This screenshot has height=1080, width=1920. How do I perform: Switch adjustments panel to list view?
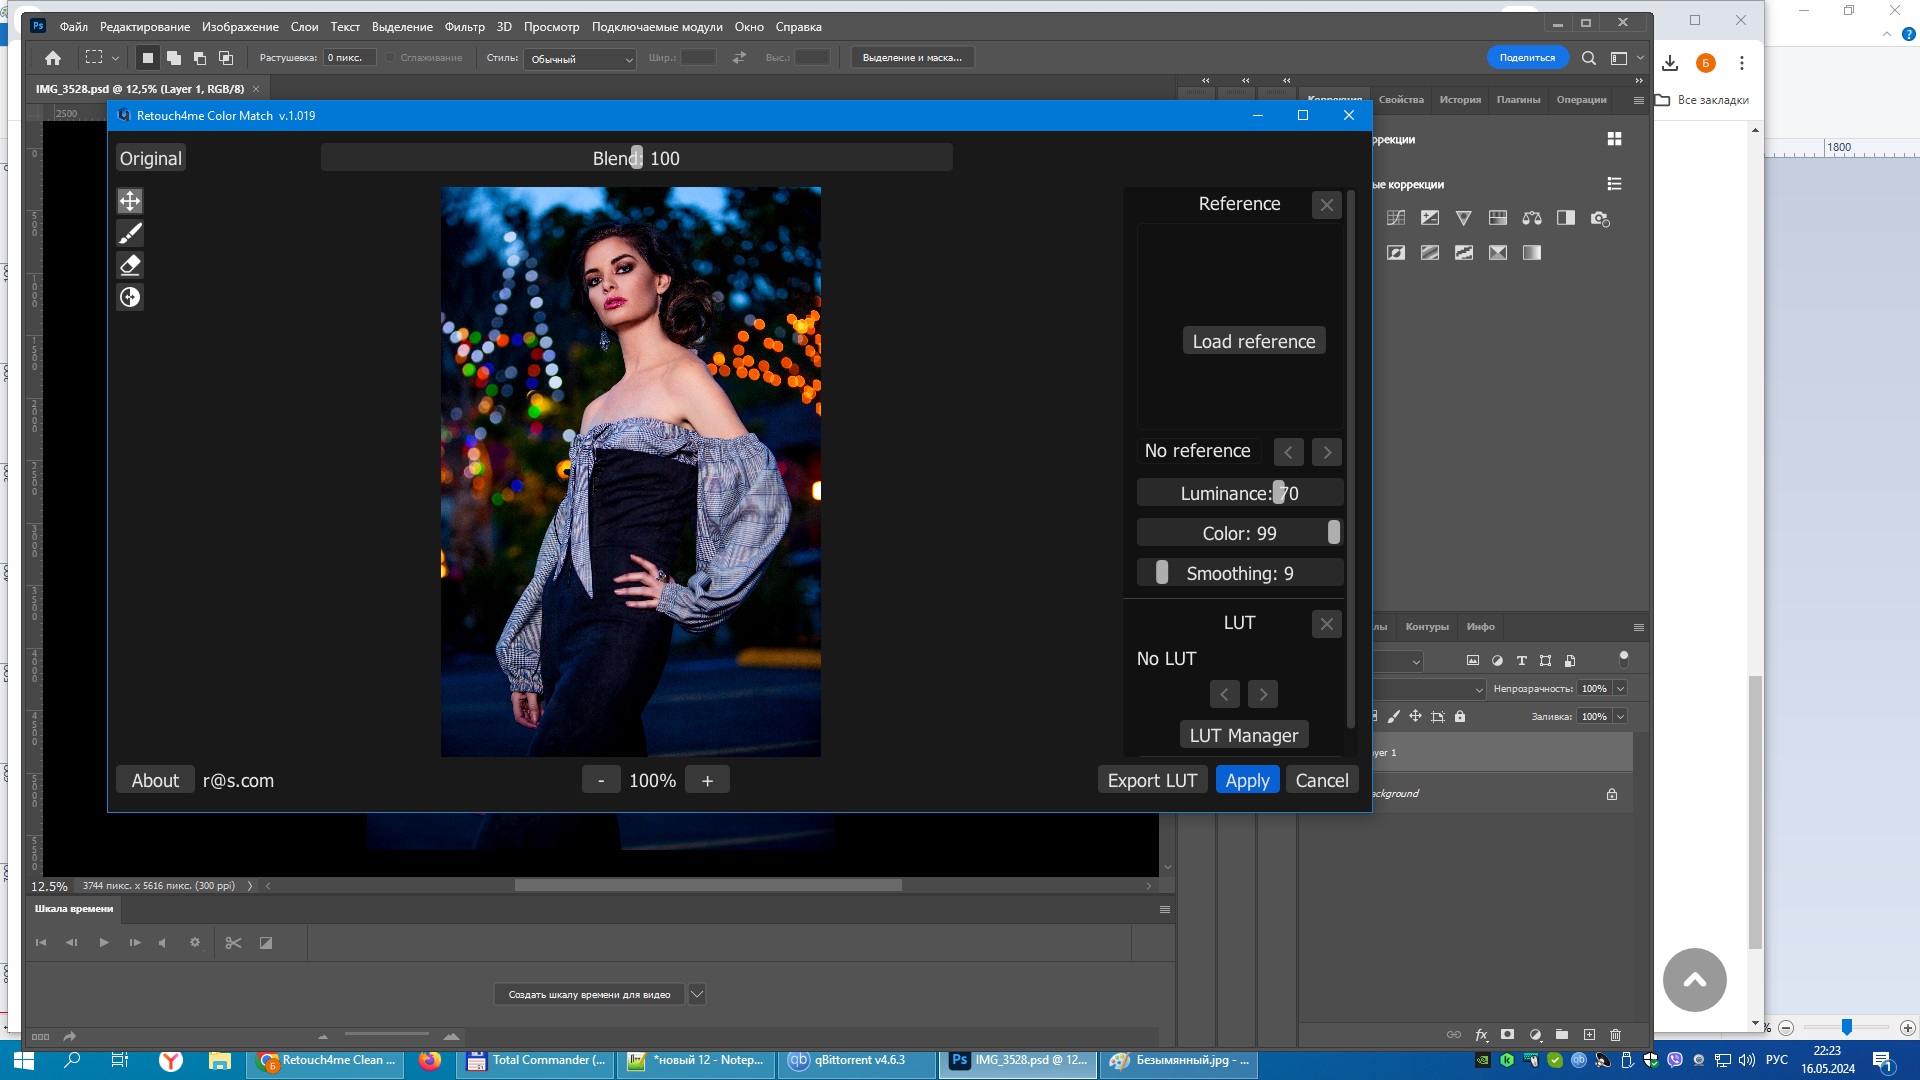point(1614,184)
